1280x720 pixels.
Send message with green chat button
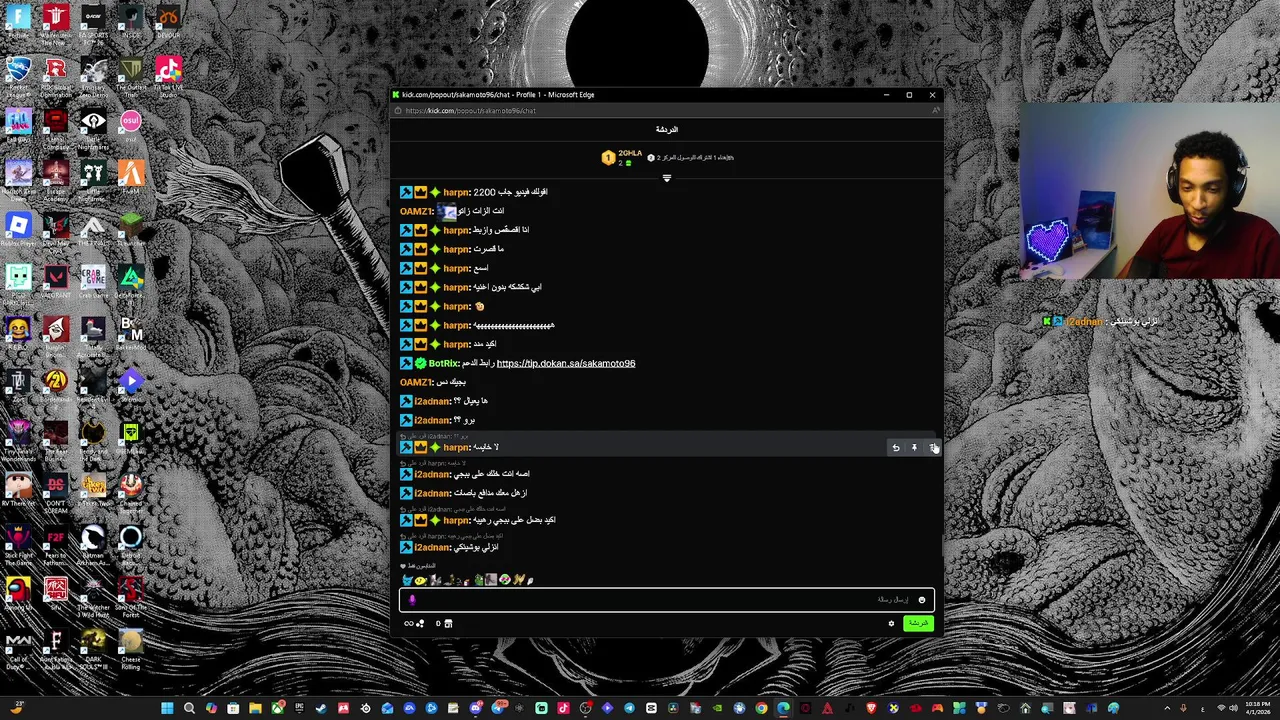point(918,624)
